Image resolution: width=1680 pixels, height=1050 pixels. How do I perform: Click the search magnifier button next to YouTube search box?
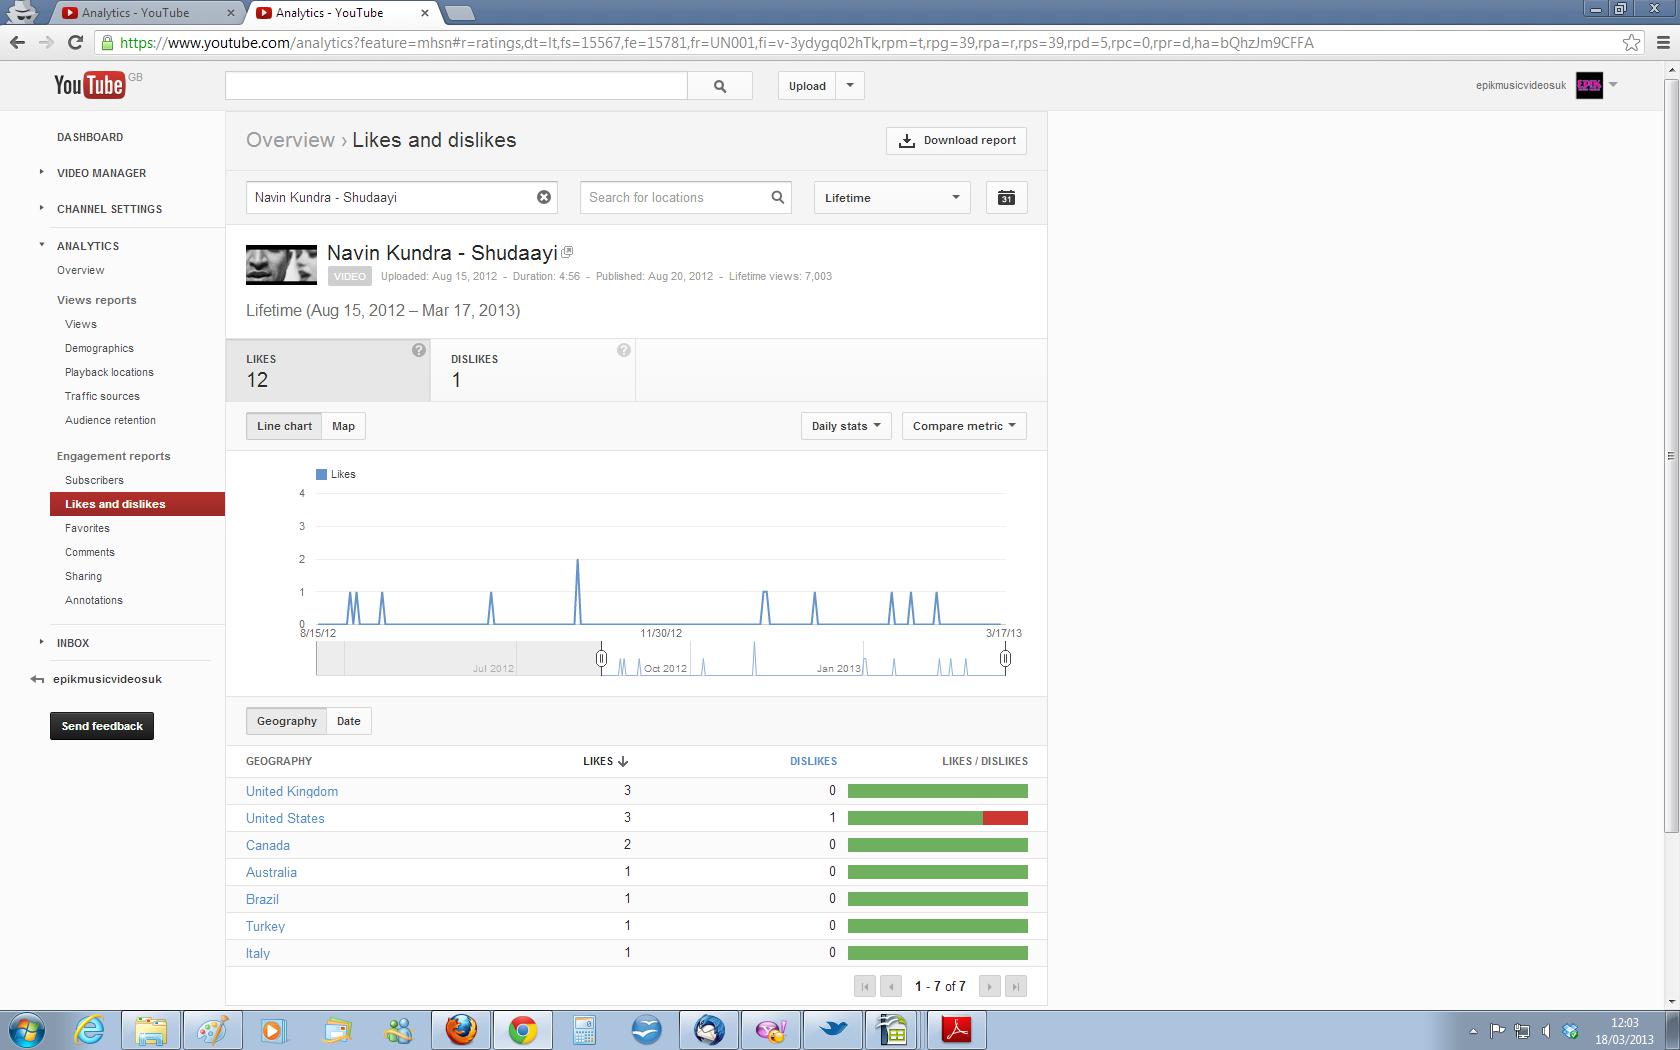tap(720, 86)
